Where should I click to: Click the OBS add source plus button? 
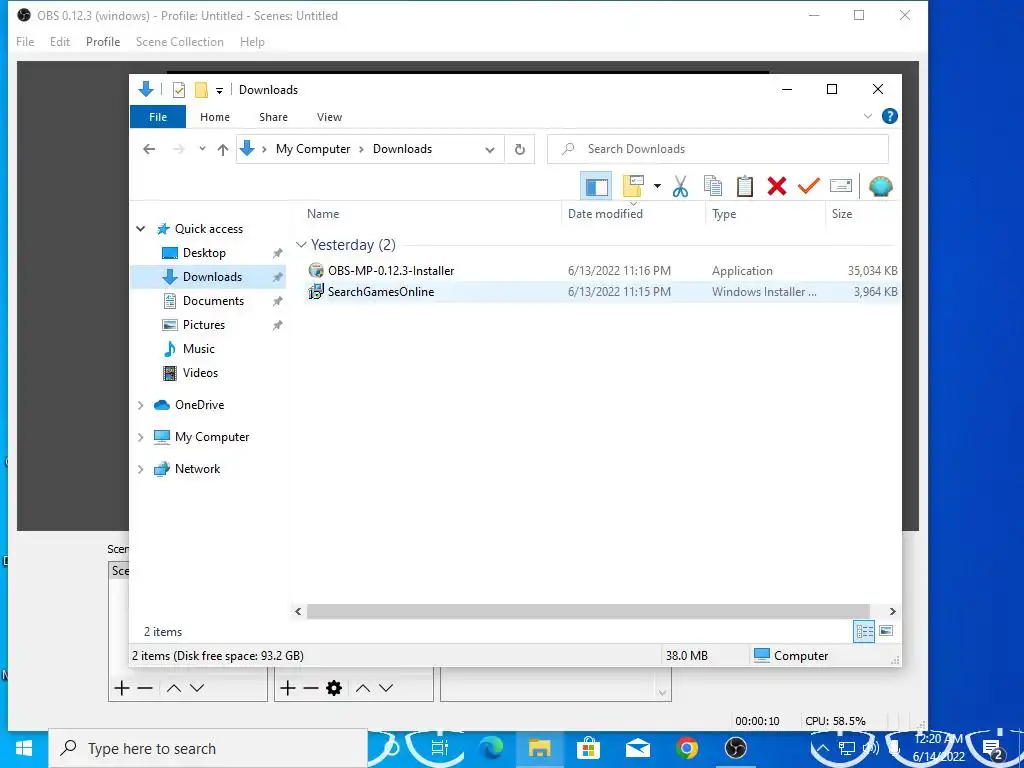[x=287, y=688]
